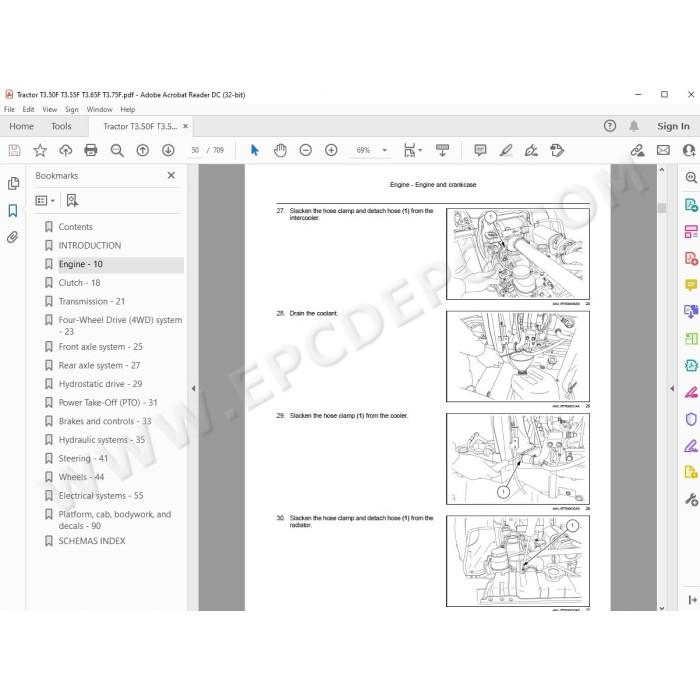Zoom out with minus icon

(x=305, y=150)
